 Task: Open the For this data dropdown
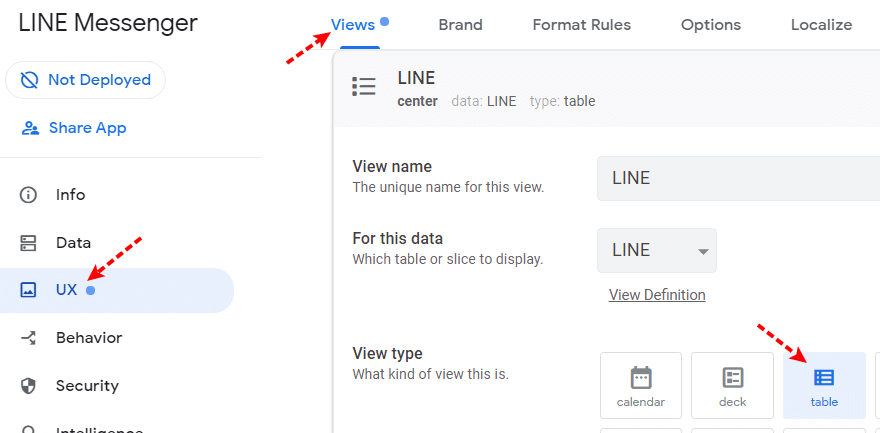click(657, 250)
